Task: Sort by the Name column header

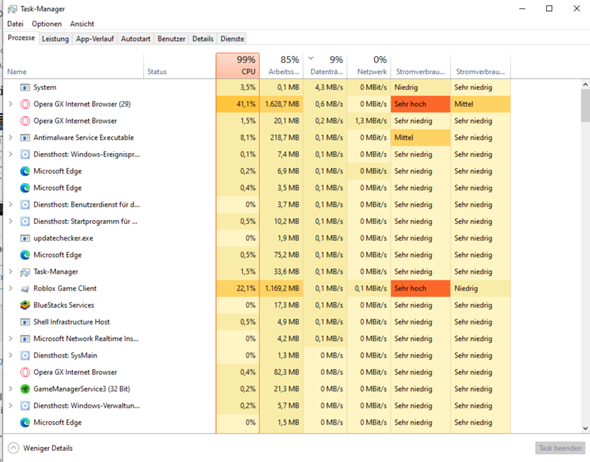Action: (73, 66)
